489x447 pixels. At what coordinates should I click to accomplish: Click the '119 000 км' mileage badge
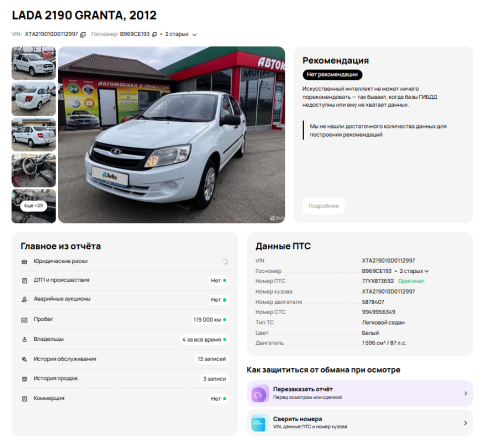tap(210, 320)
